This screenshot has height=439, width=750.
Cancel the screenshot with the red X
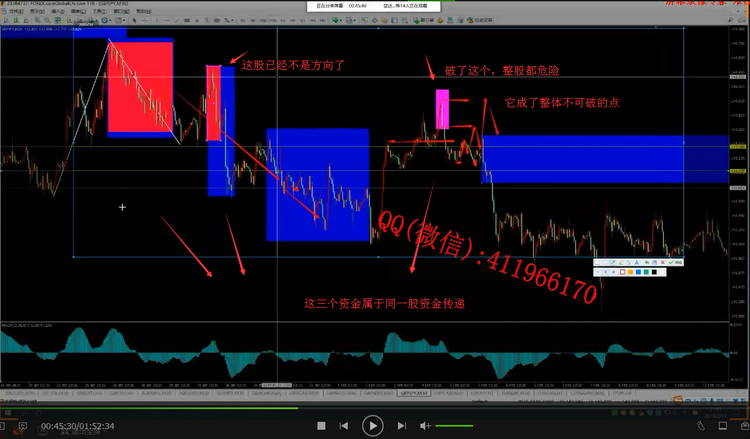(662, 262)
